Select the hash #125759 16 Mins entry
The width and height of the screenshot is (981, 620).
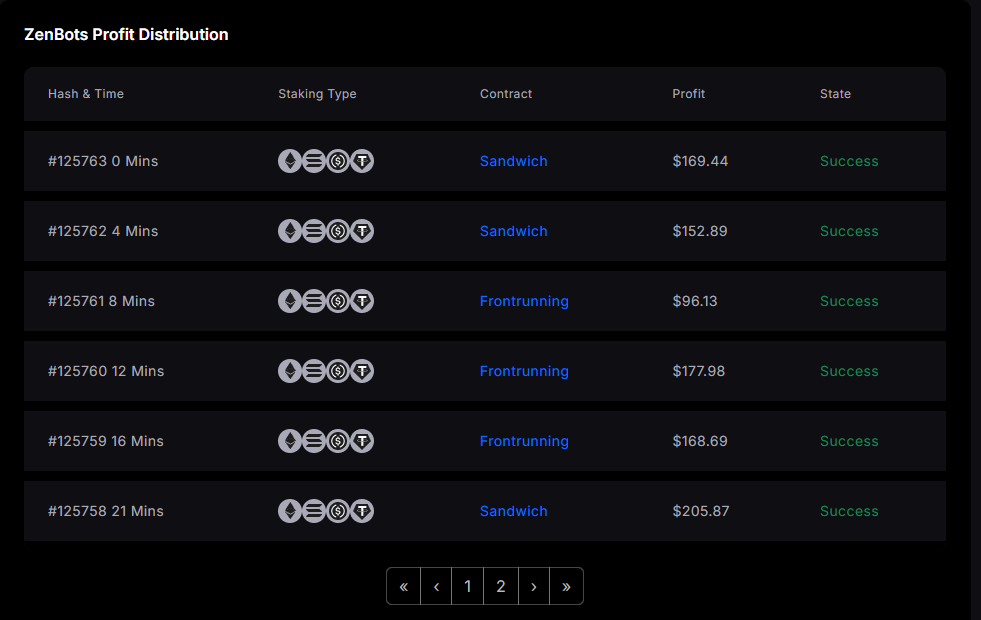(x=106, y=441)
